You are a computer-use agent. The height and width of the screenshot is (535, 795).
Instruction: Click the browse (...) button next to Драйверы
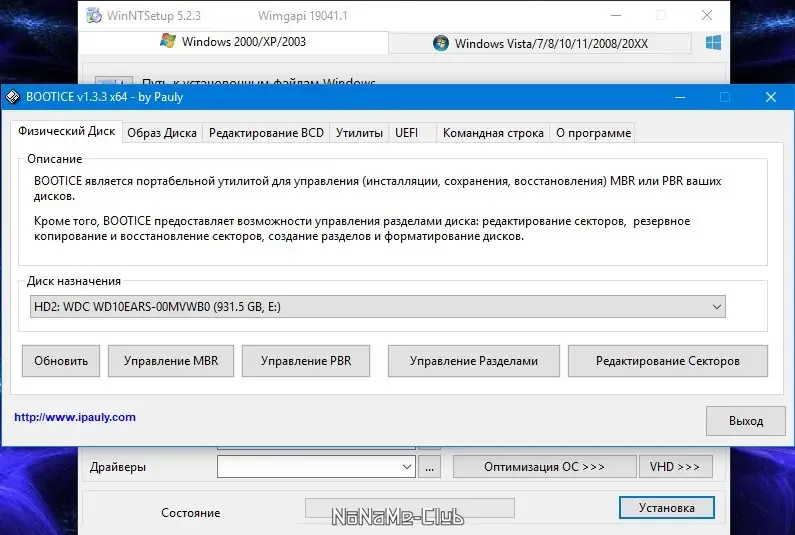tap(429, 467)
